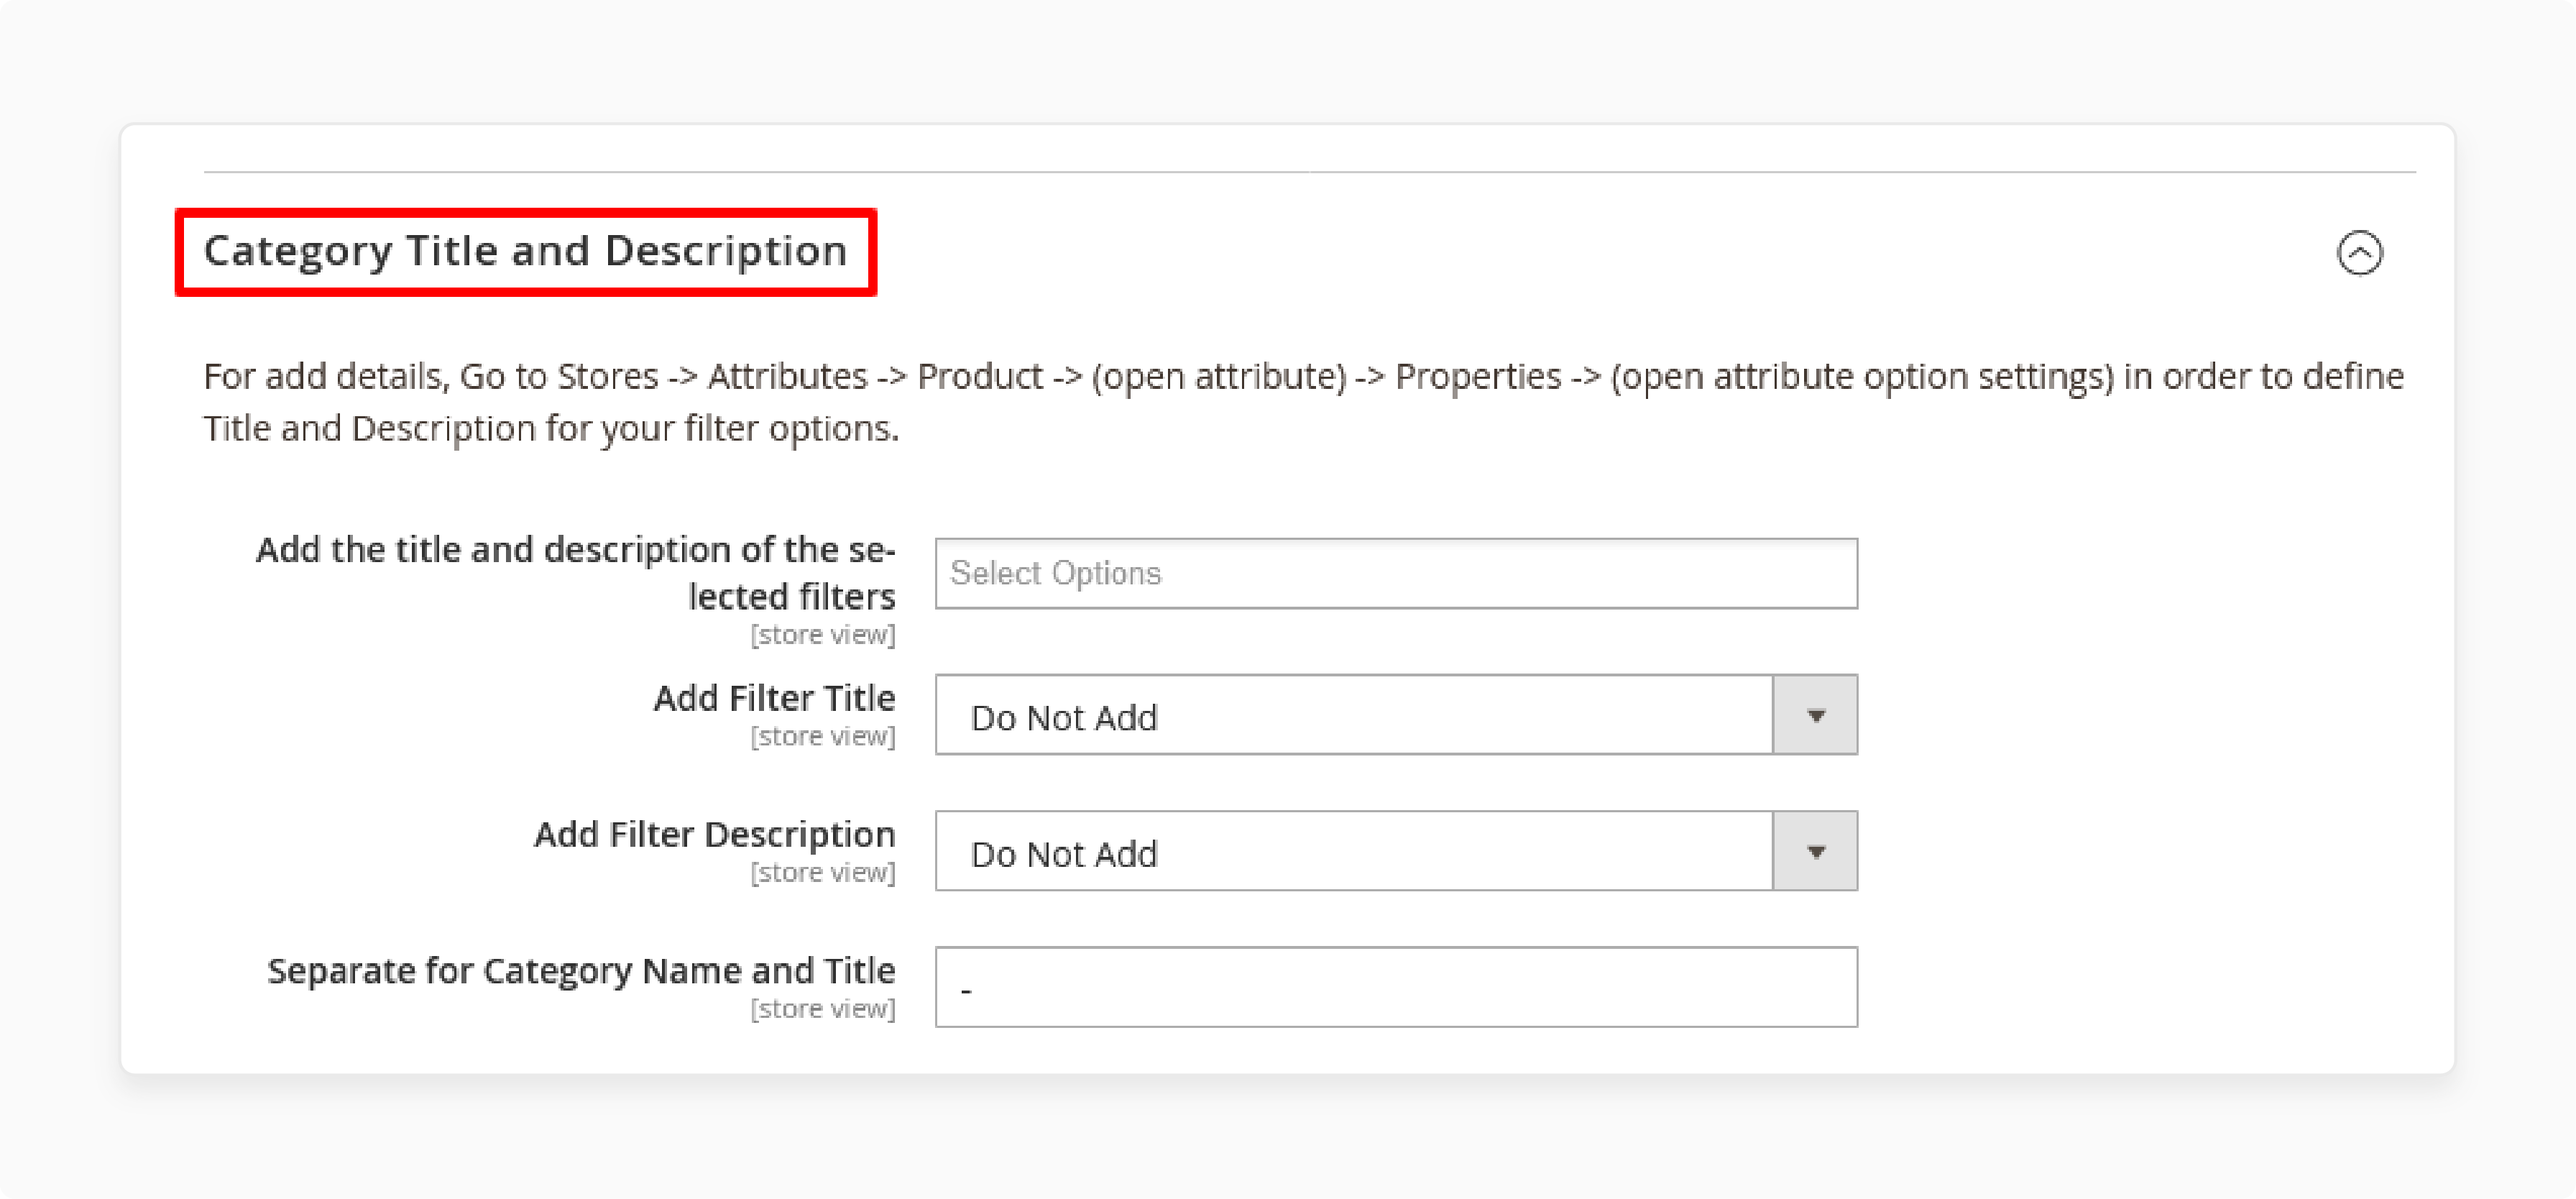2576x1199 pixels.
Task: Click the Add Filter Title label
Action: (774, 698)
